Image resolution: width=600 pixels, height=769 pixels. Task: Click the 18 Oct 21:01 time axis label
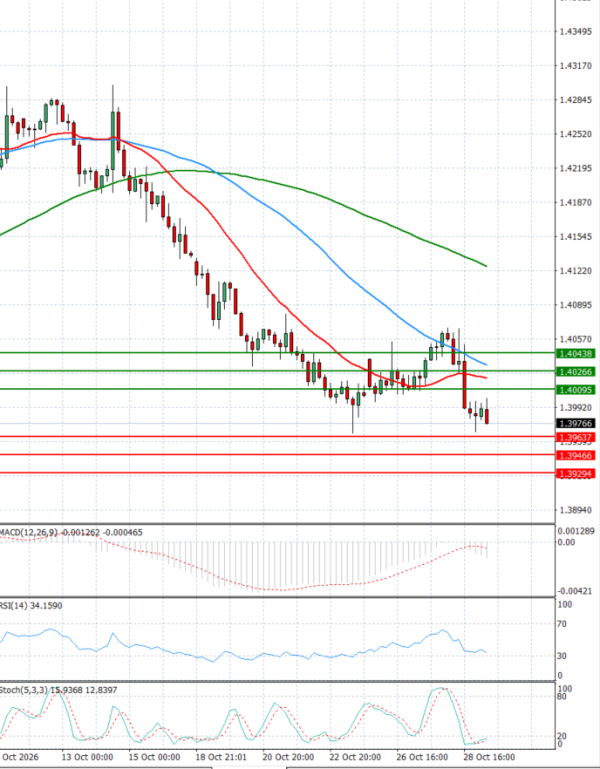pos(221,757)
